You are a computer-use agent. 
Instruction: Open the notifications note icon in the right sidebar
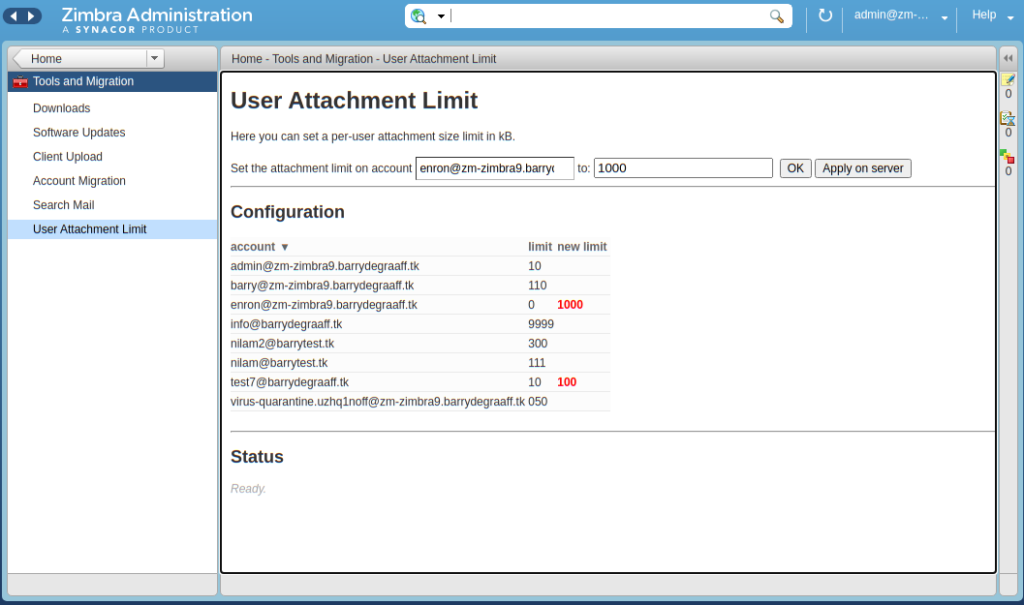tap(1010, 78)
